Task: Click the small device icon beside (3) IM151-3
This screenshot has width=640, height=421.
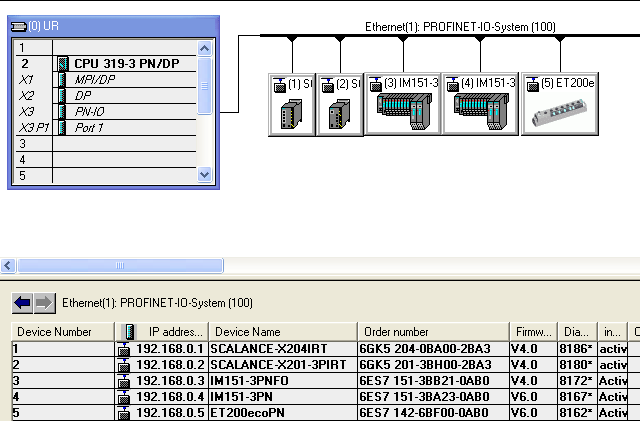Action: [376, 85]
